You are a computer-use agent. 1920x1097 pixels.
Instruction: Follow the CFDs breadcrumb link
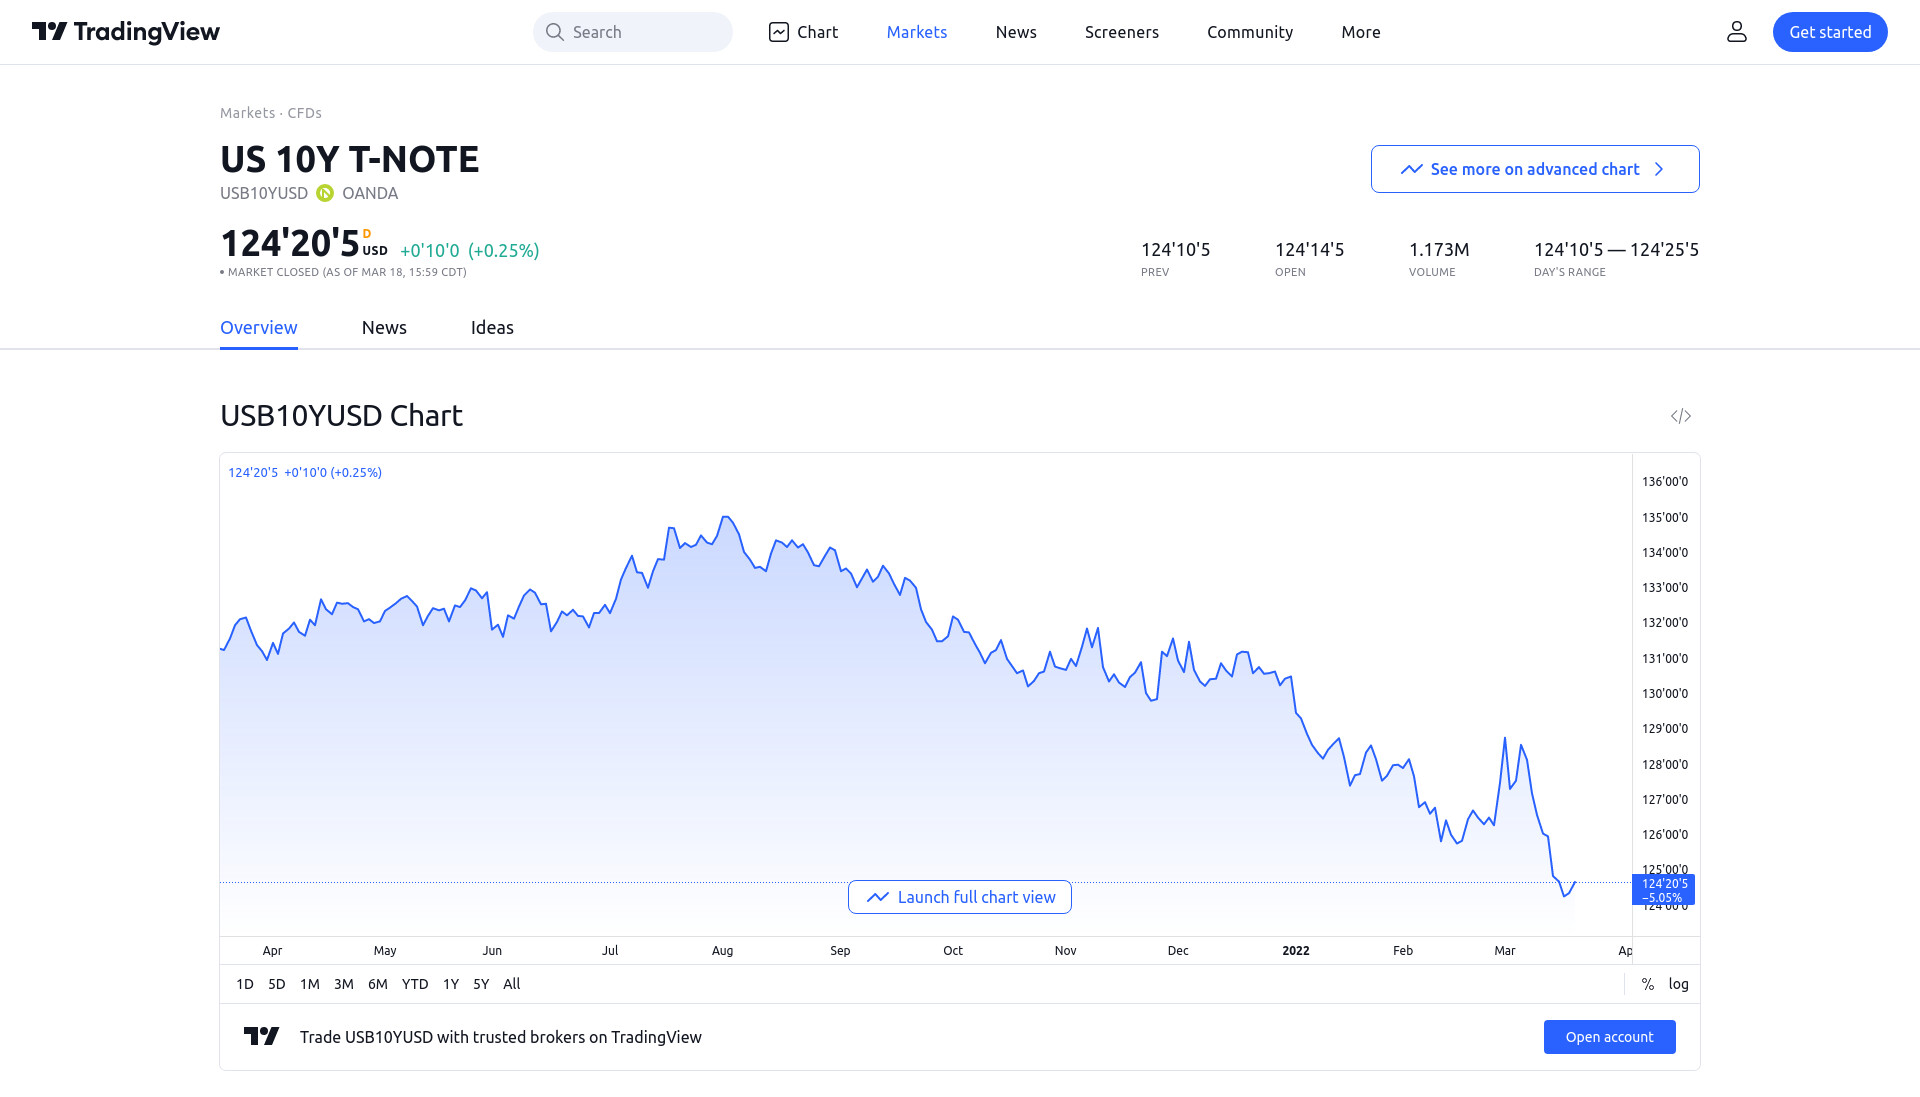[305, 113]
